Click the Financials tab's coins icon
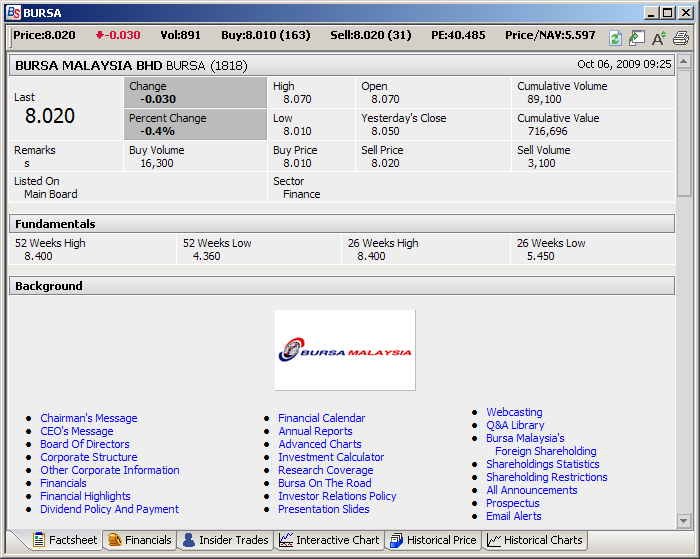700x559 pixels. pyautogui.click(x=115, y=540)
